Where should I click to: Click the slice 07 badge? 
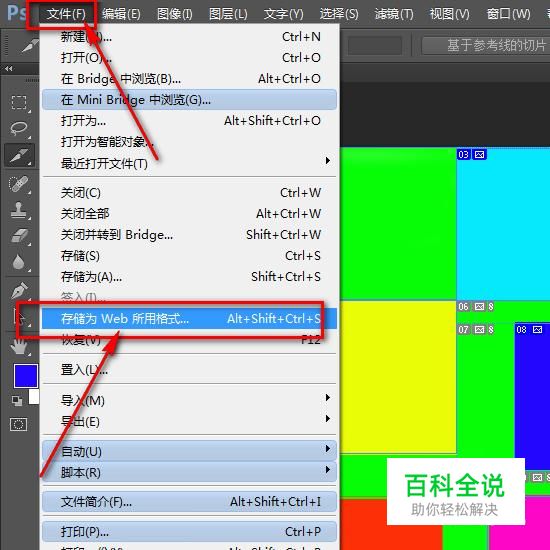point(476,330)
